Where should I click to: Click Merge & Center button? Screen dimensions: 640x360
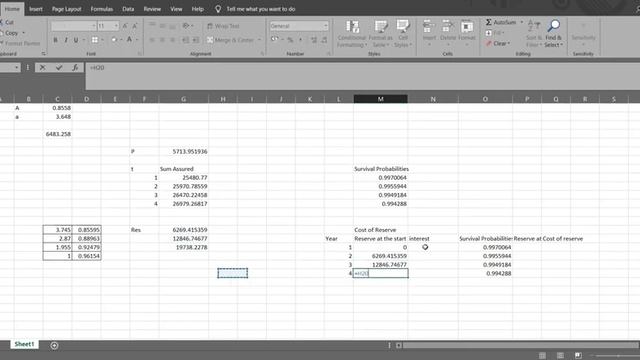[x=231, y=40]
